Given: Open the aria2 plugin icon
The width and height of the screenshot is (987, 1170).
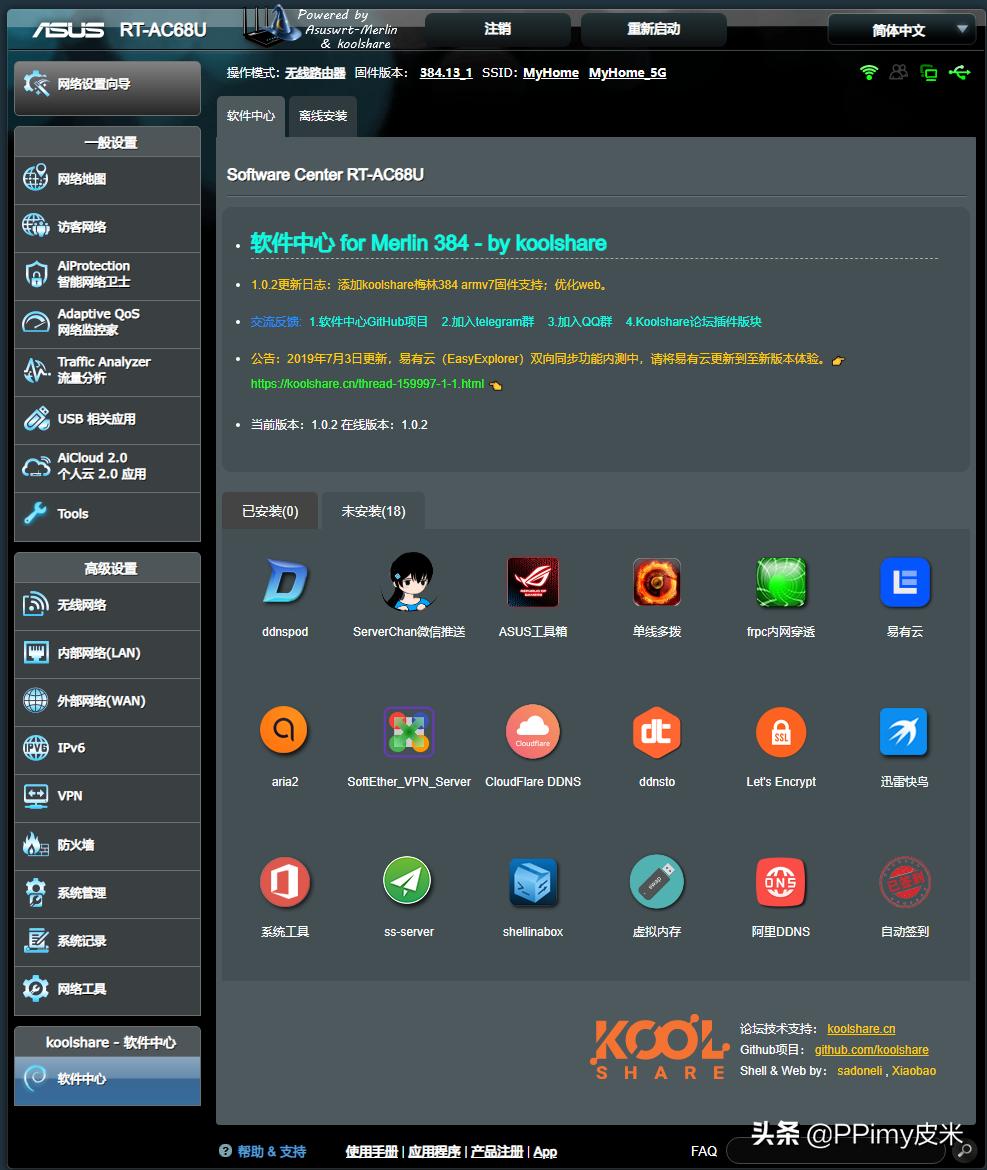Looking at the screenshot, I should point(284,733).
